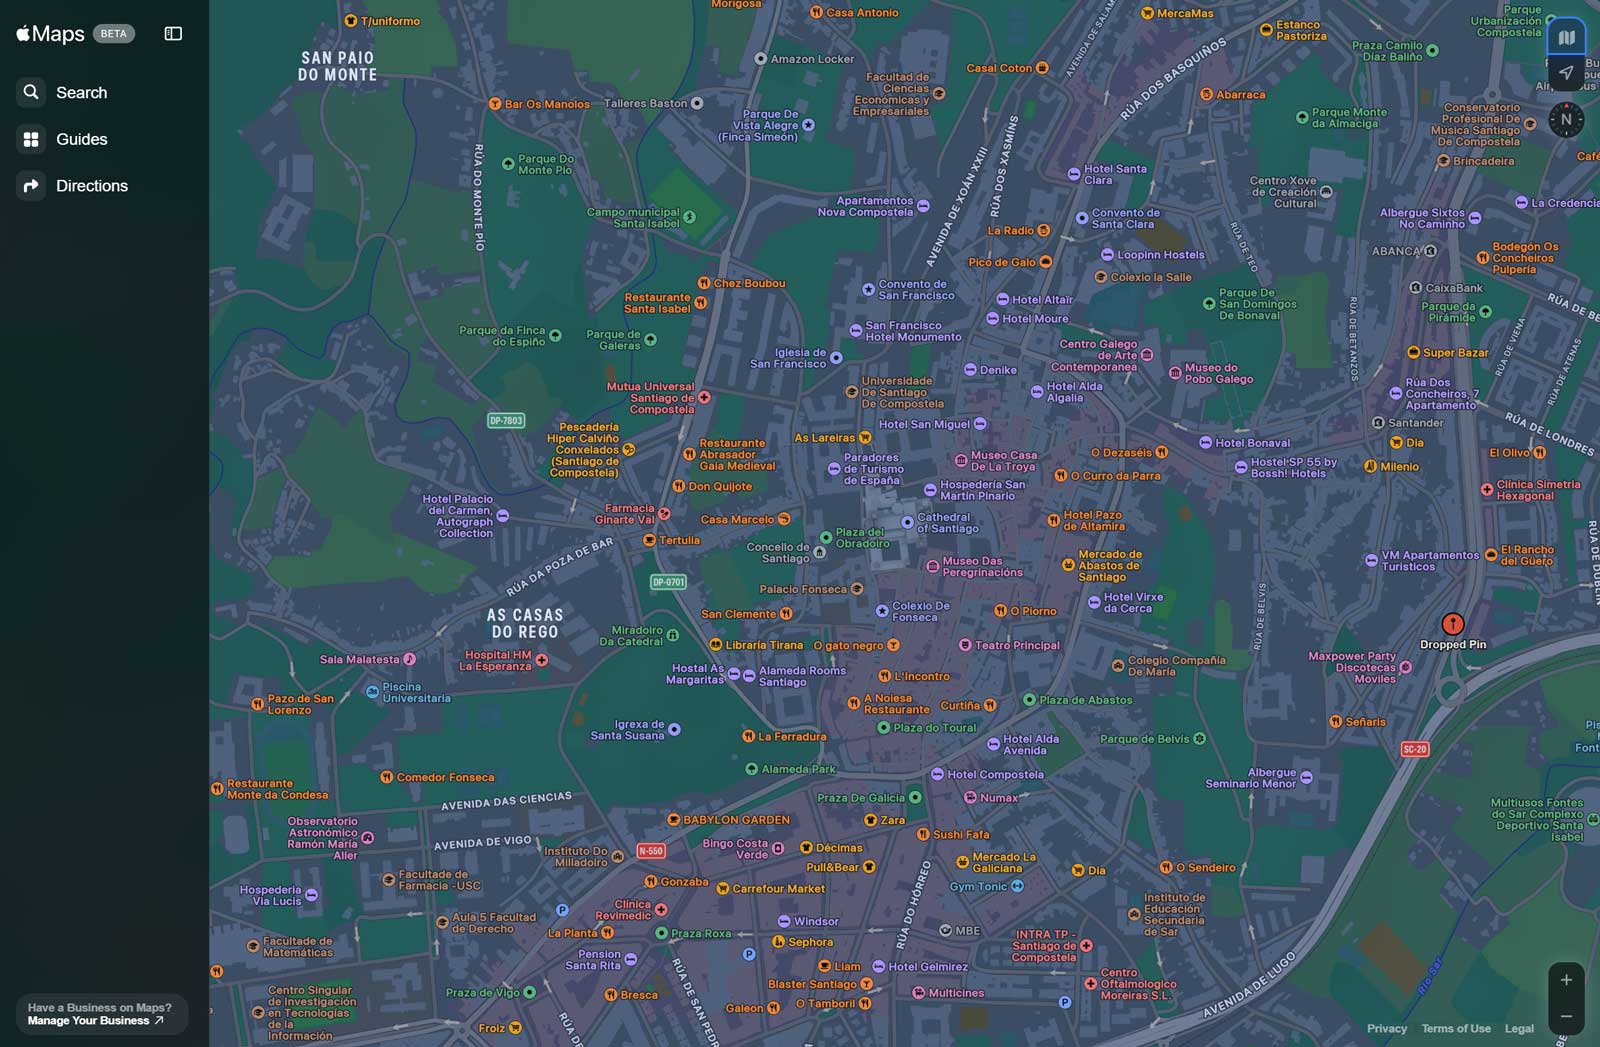Select the Bar Os Manolos marker
The image size is (1600, 1047).
pyautogui.click(x=494, y=104)
